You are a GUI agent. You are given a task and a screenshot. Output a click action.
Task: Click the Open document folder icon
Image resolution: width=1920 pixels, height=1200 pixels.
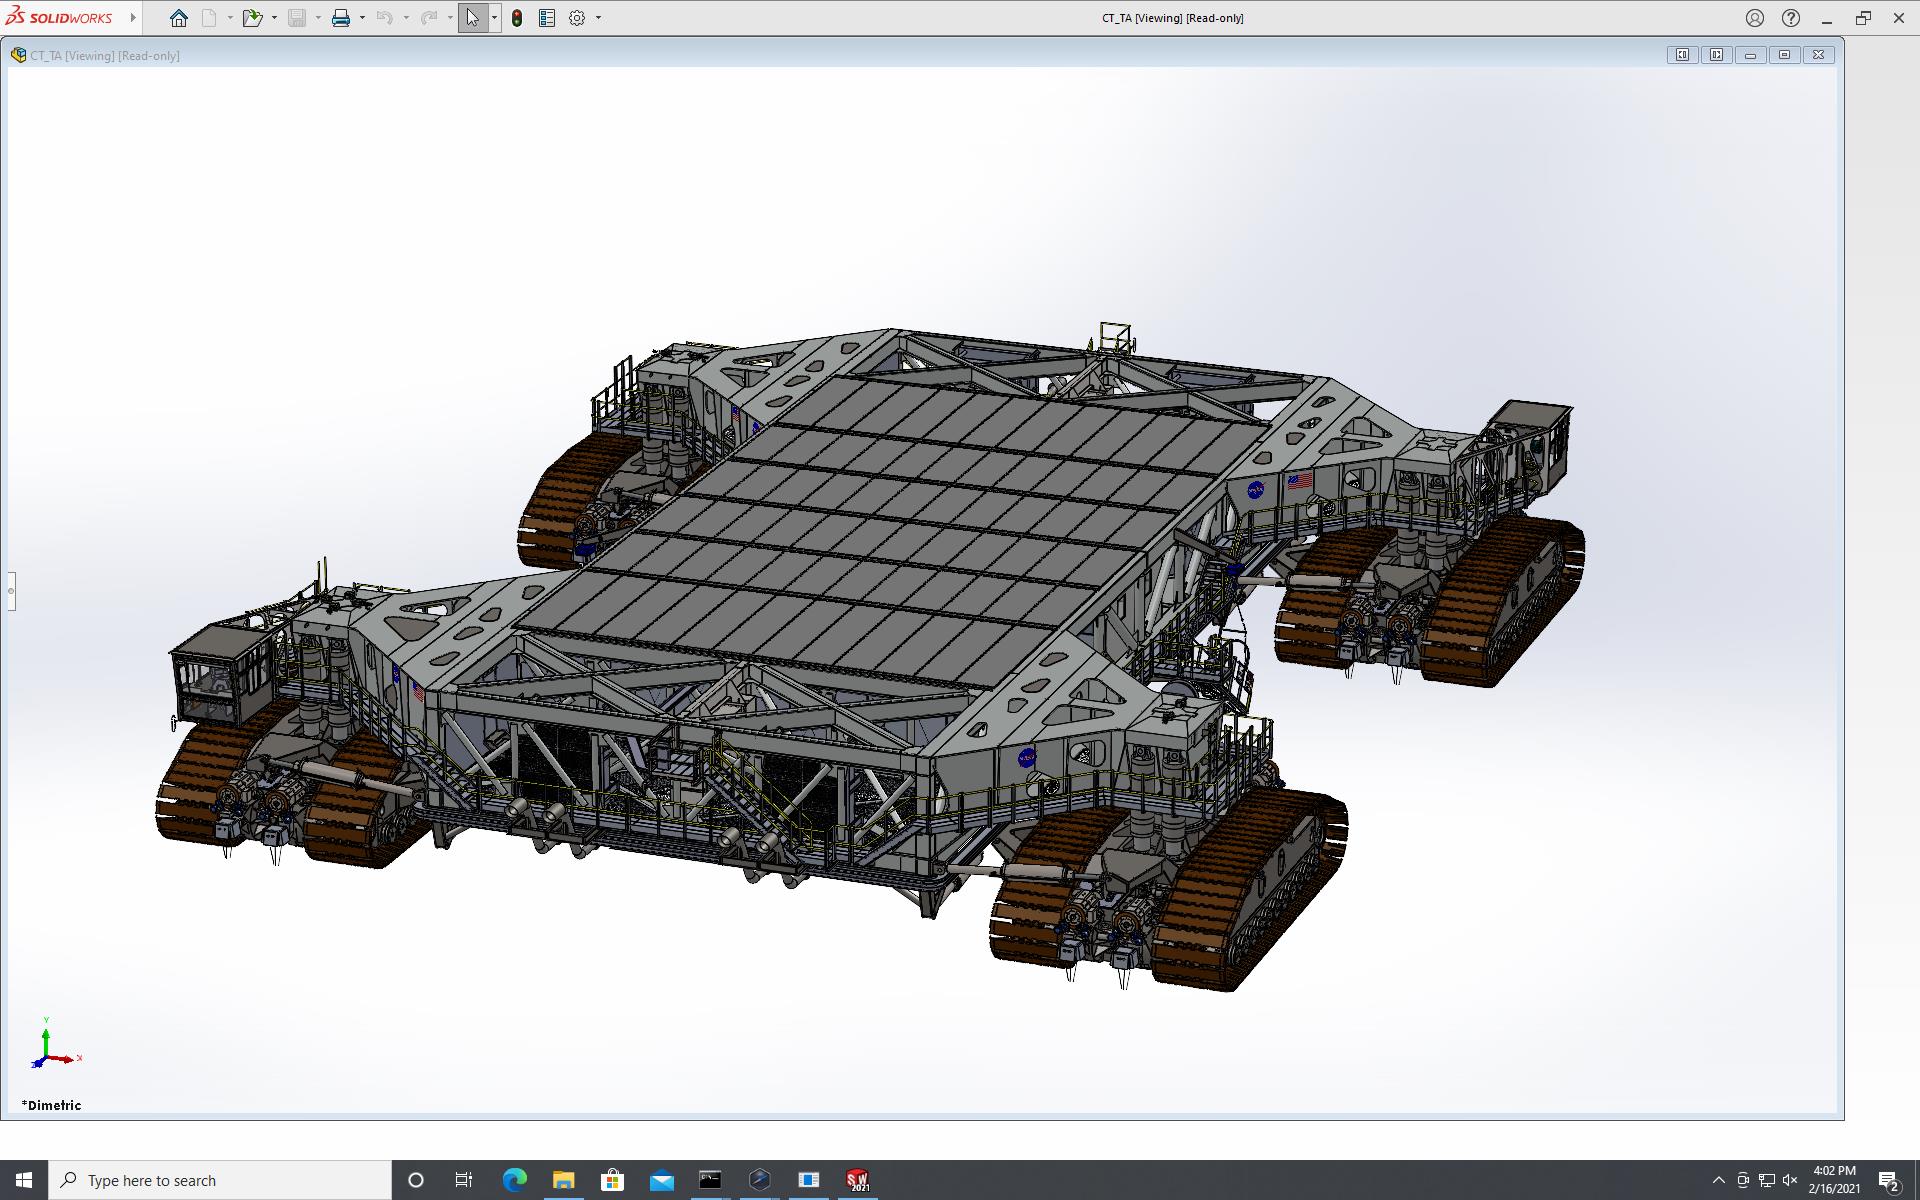tap(251, 18)
